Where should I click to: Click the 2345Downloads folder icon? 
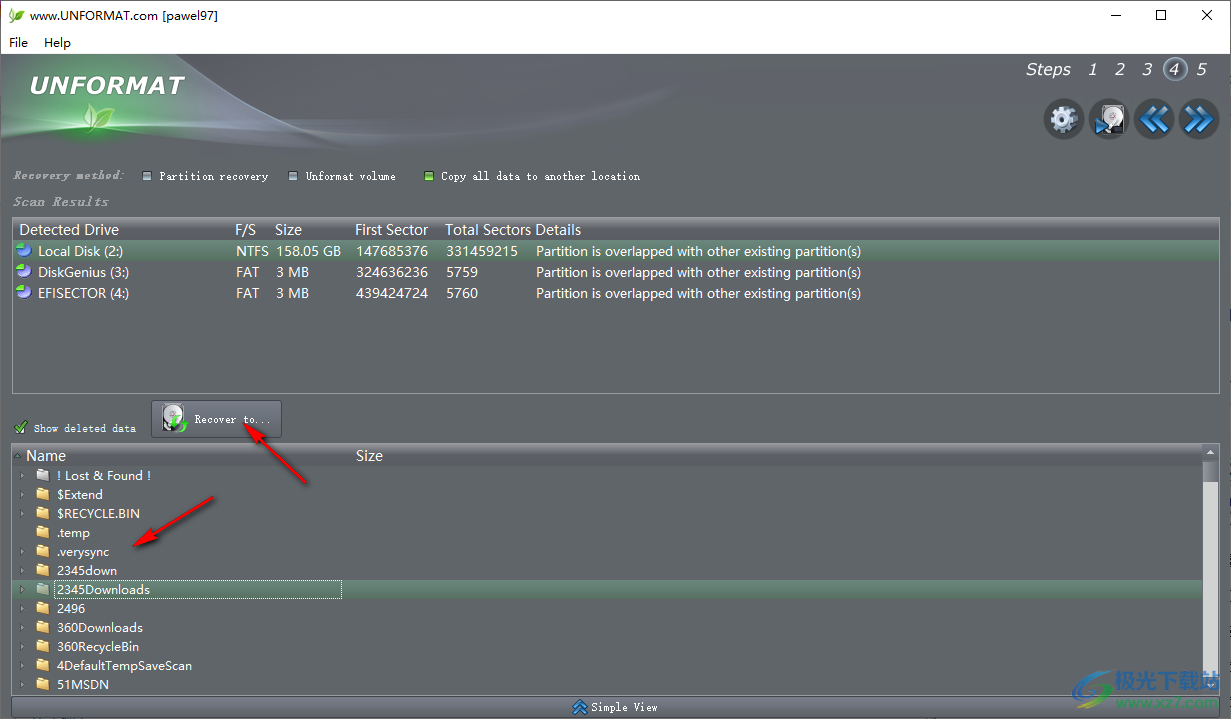click(42, 589)
